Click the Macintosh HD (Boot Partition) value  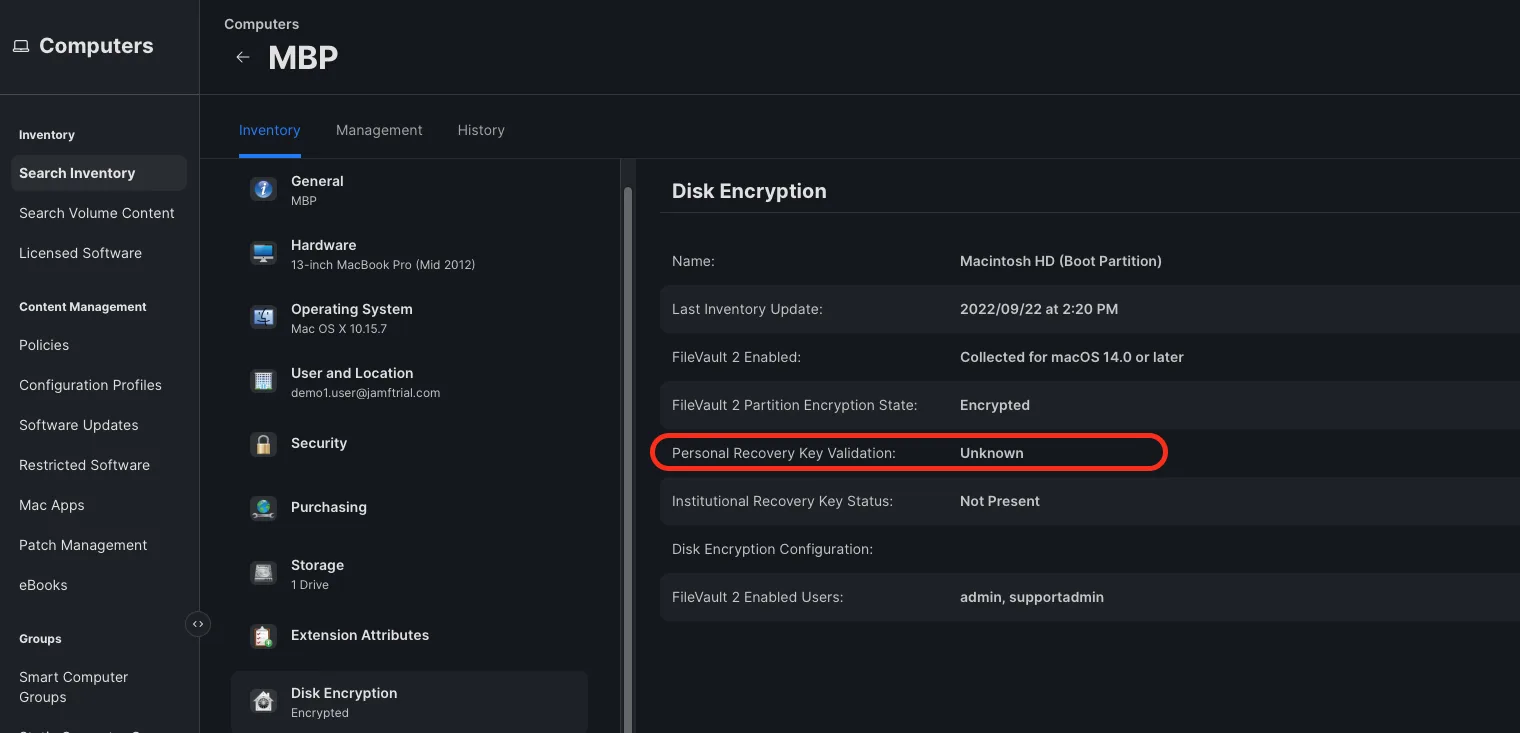[x=1061, y=261]
